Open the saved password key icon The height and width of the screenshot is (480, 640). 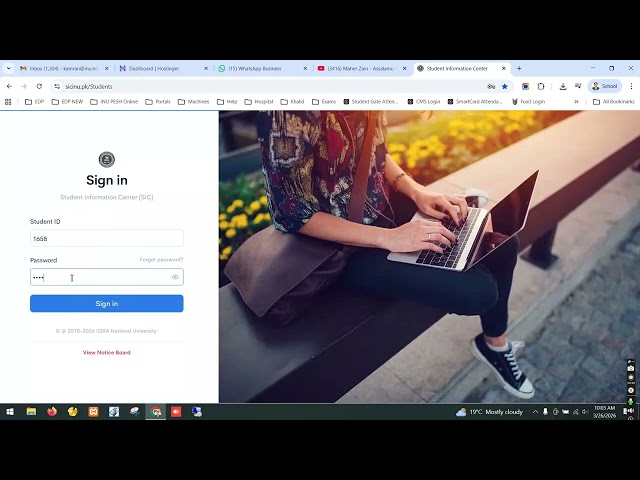coord(491,87)
